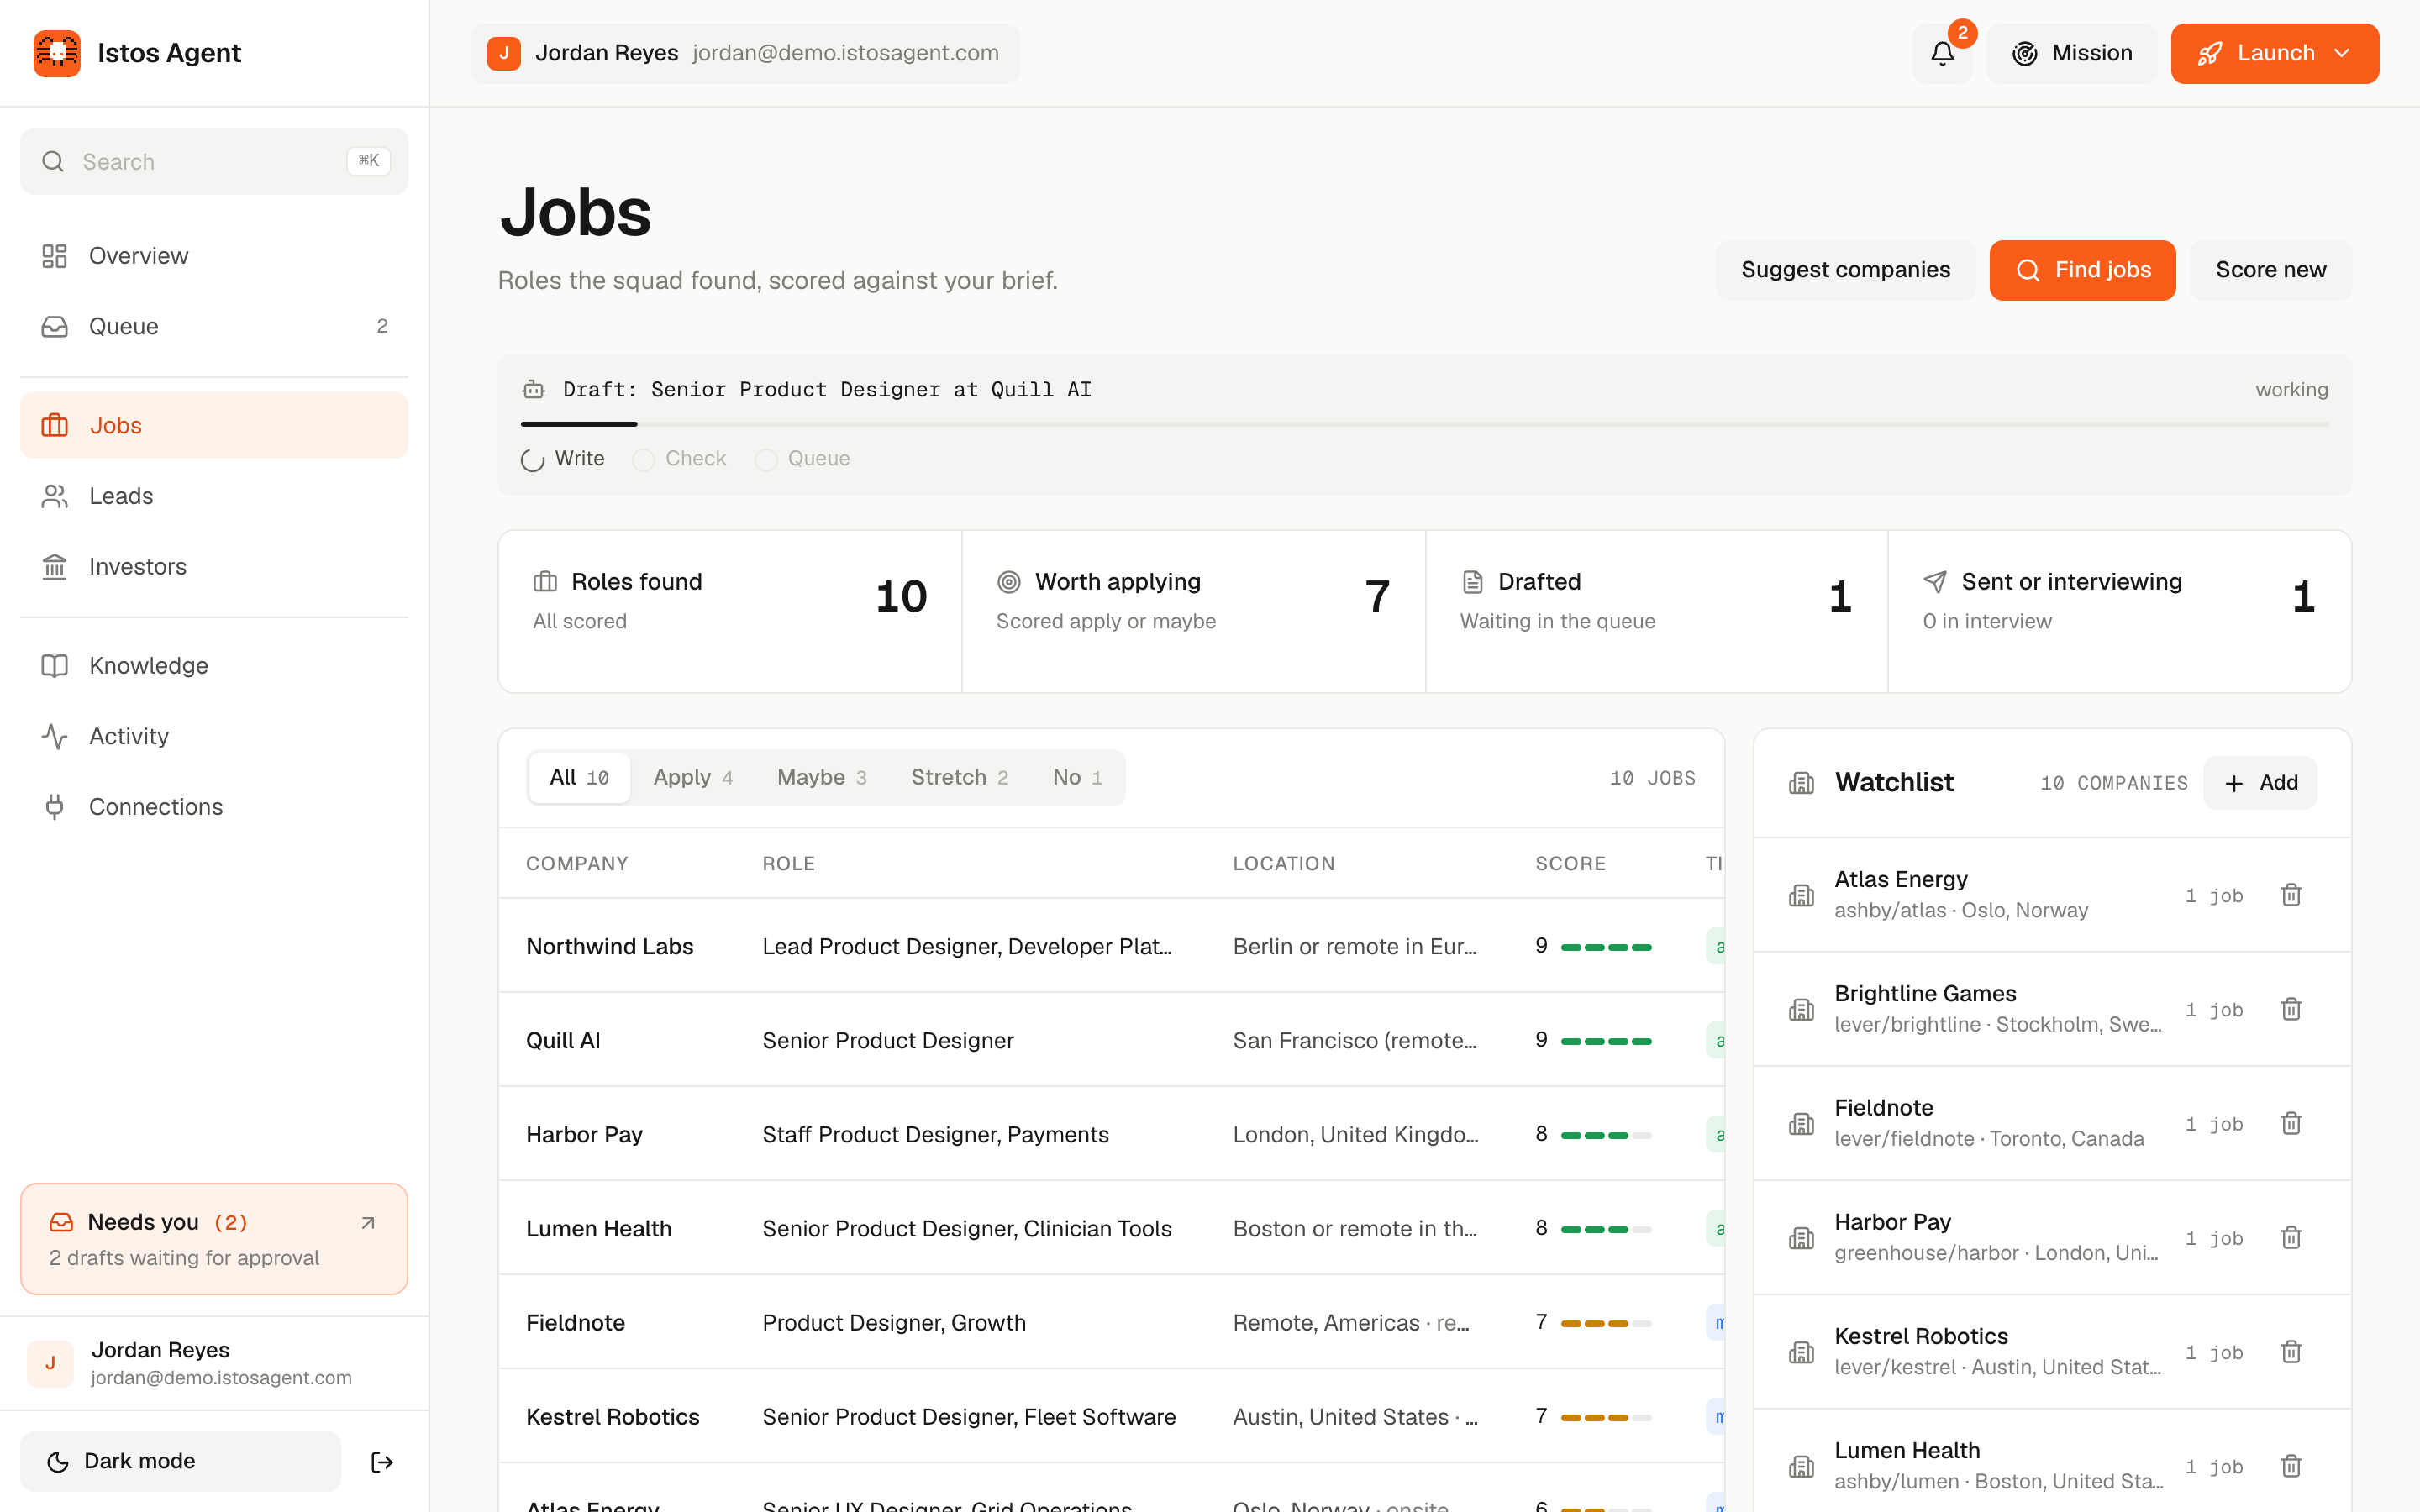Click the J avatar in top account chip

pyautogui.click(x=504, y=53)
